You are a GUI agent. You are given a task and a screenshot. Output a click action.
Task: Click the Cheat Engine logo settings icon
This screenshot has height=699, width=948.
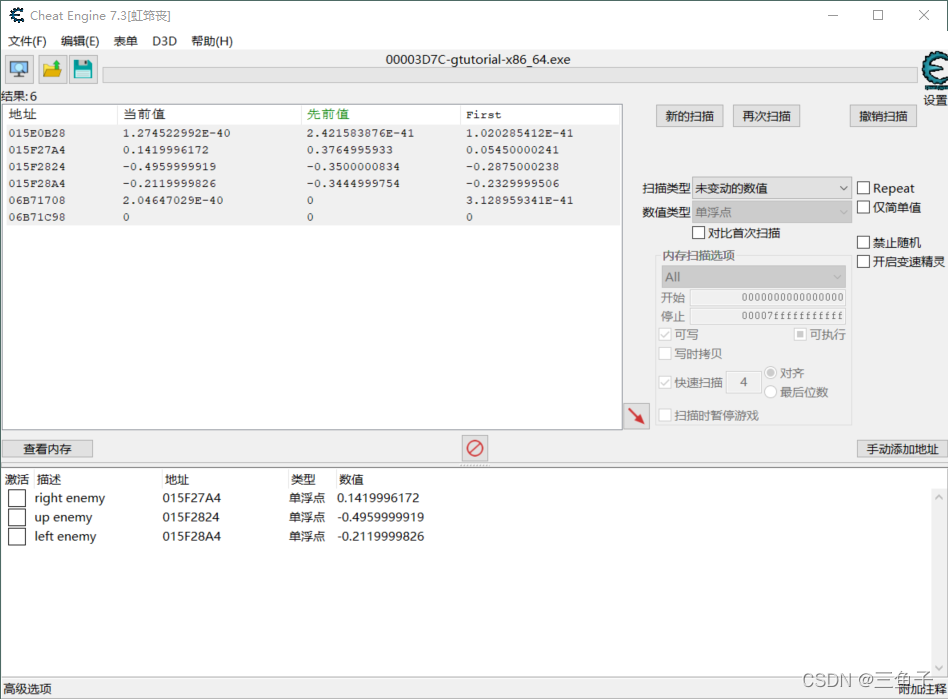(935, 69)
